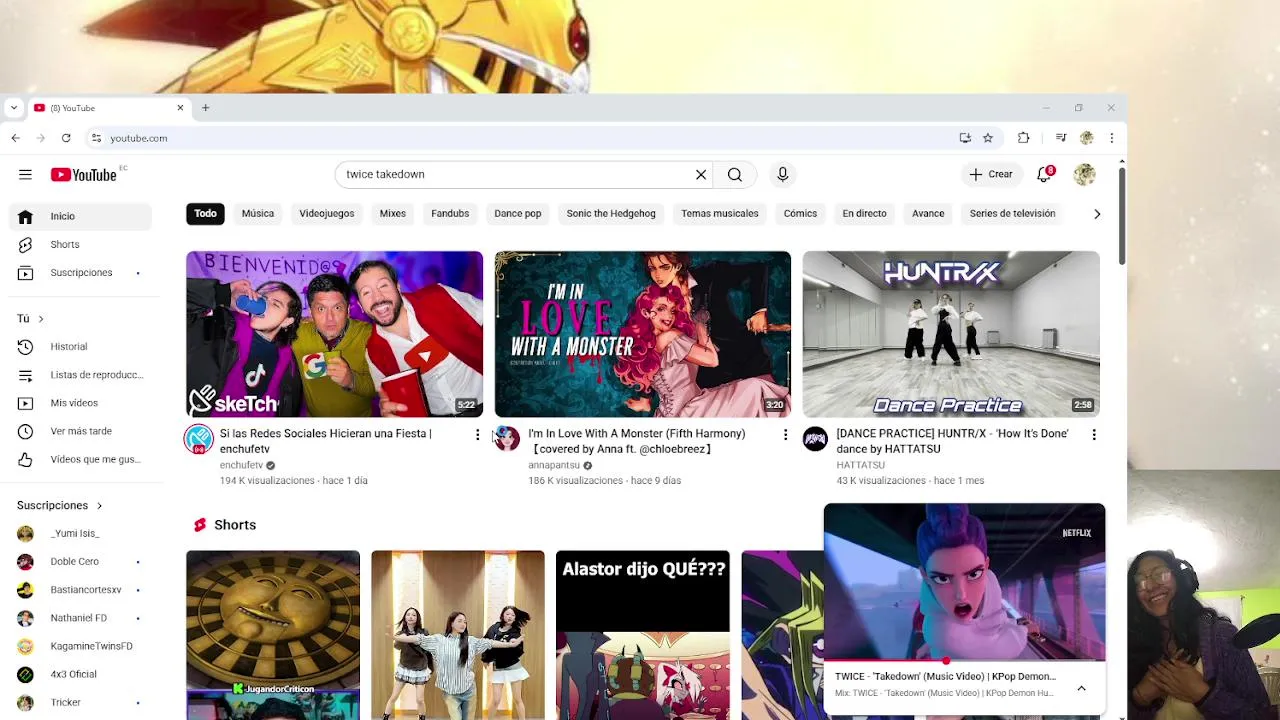The width and height of the screenshot is (1280, 720).
Task: Open the Alastor dijo QUÉ??? short
Action: (643, 635)
